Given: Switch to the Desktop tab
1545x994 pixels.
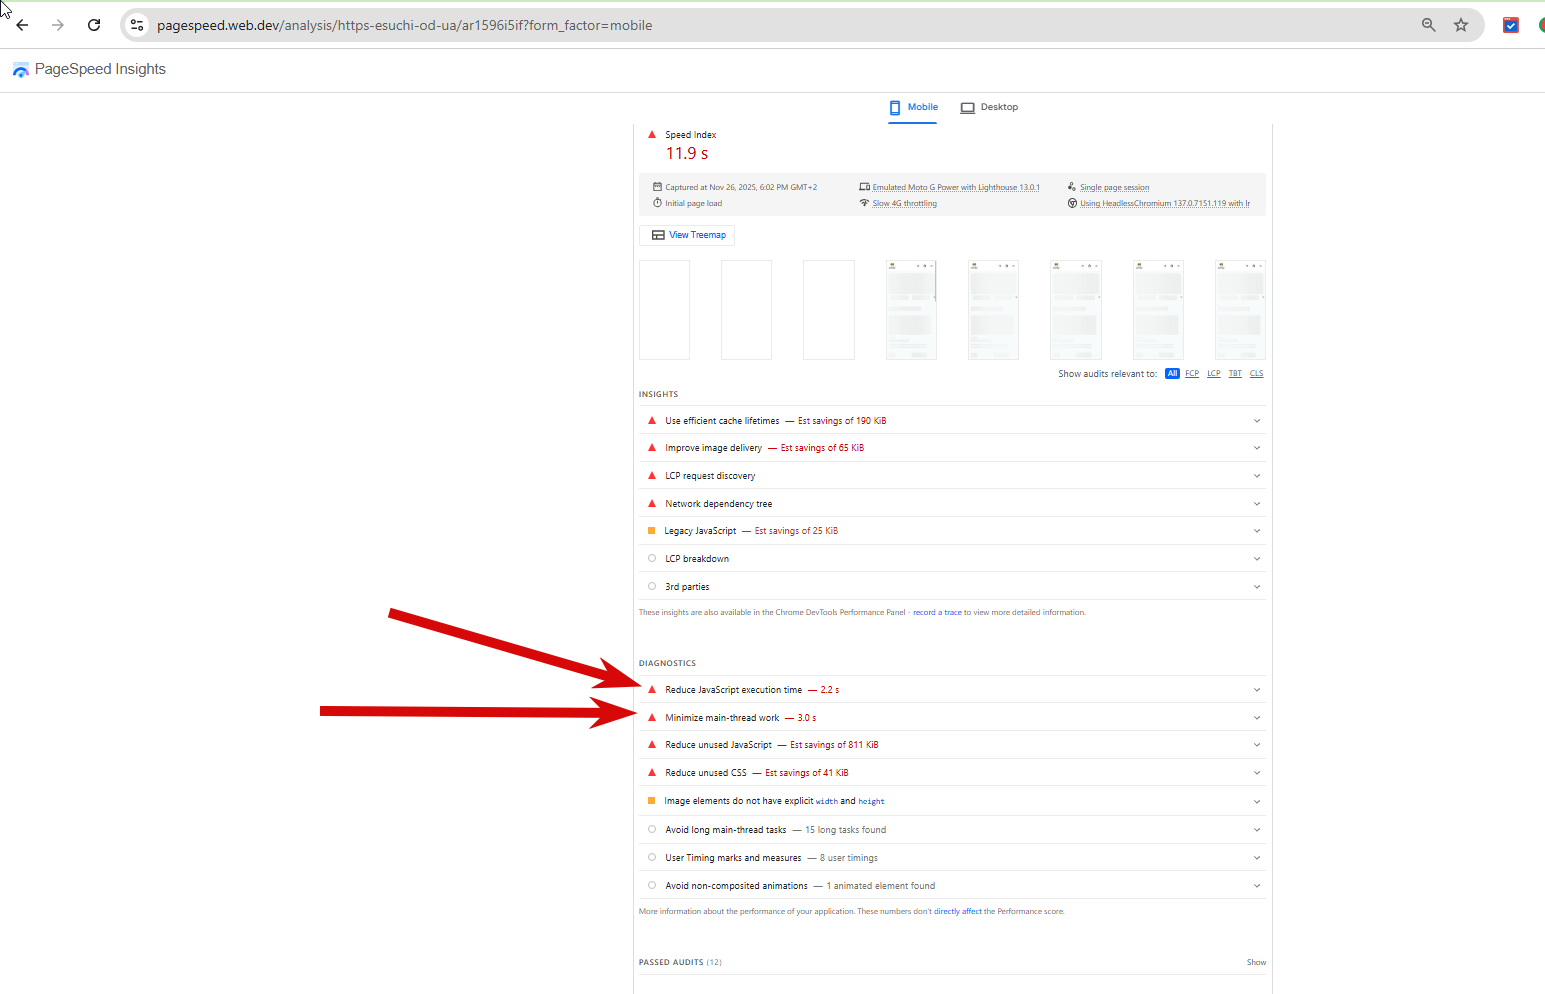Looking at the screenshot, I should click(x=989, y=107).
